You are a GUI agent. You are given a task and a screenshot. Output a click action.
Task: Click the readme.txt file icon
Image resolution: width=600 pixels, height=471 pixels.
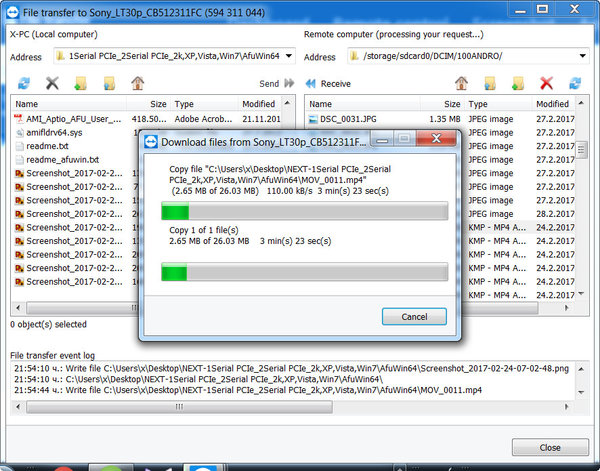pyautogui.click(x=20, y=146)
